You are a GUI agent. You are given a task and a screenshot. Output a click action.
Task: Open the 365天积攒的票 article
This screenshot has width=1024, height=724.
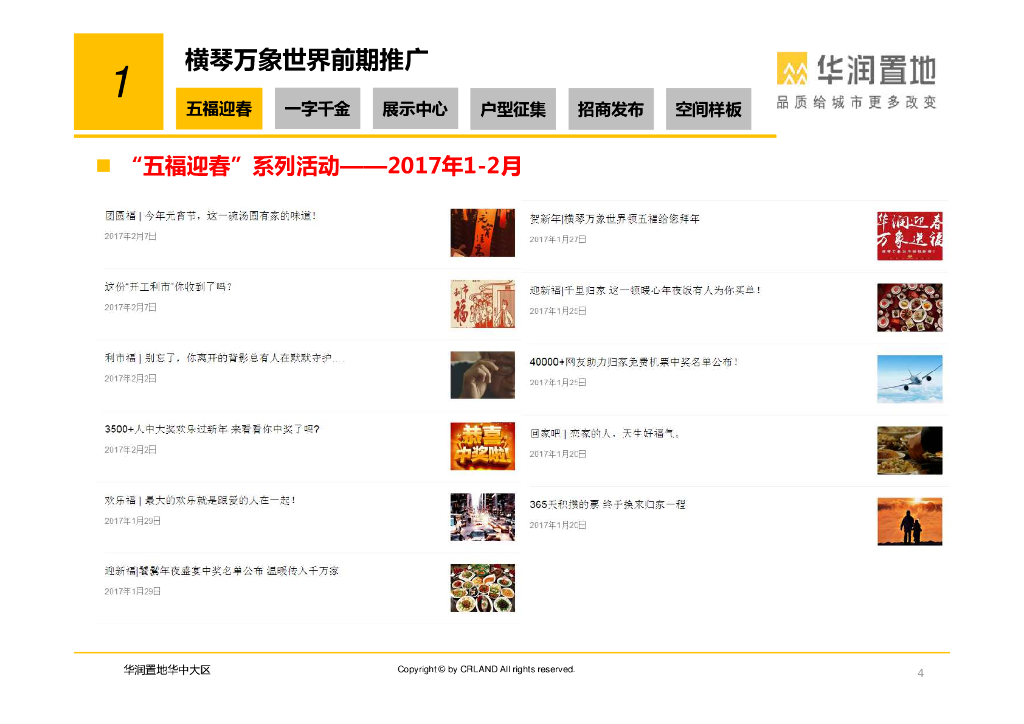pos(607,504)
